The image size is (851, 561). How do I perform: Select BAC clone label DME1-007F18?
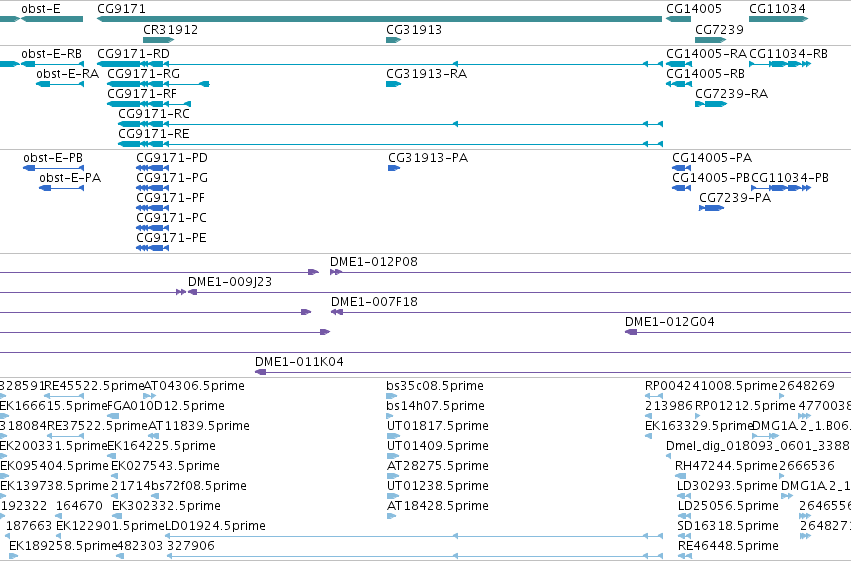click(374, 302)
